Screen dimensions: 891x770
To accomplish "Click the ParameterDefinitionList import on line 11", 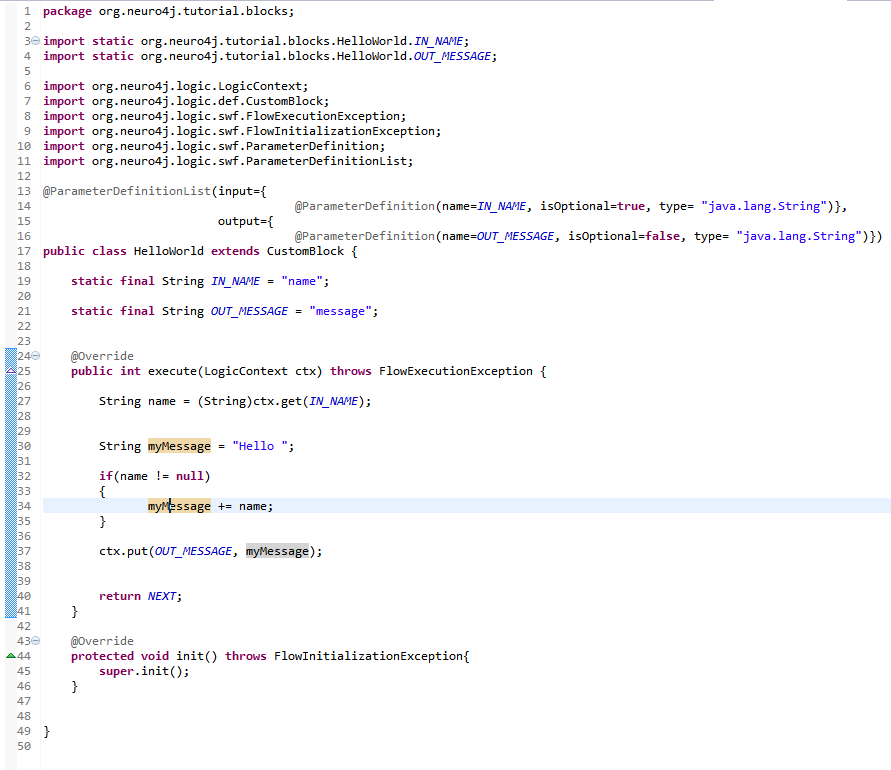I will point(327,161).
